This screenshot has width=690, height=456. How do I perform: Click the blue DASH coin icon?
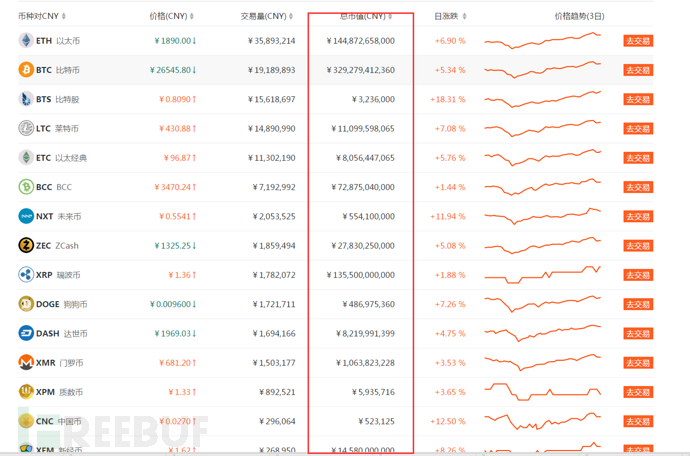click(x=26, y=333)
